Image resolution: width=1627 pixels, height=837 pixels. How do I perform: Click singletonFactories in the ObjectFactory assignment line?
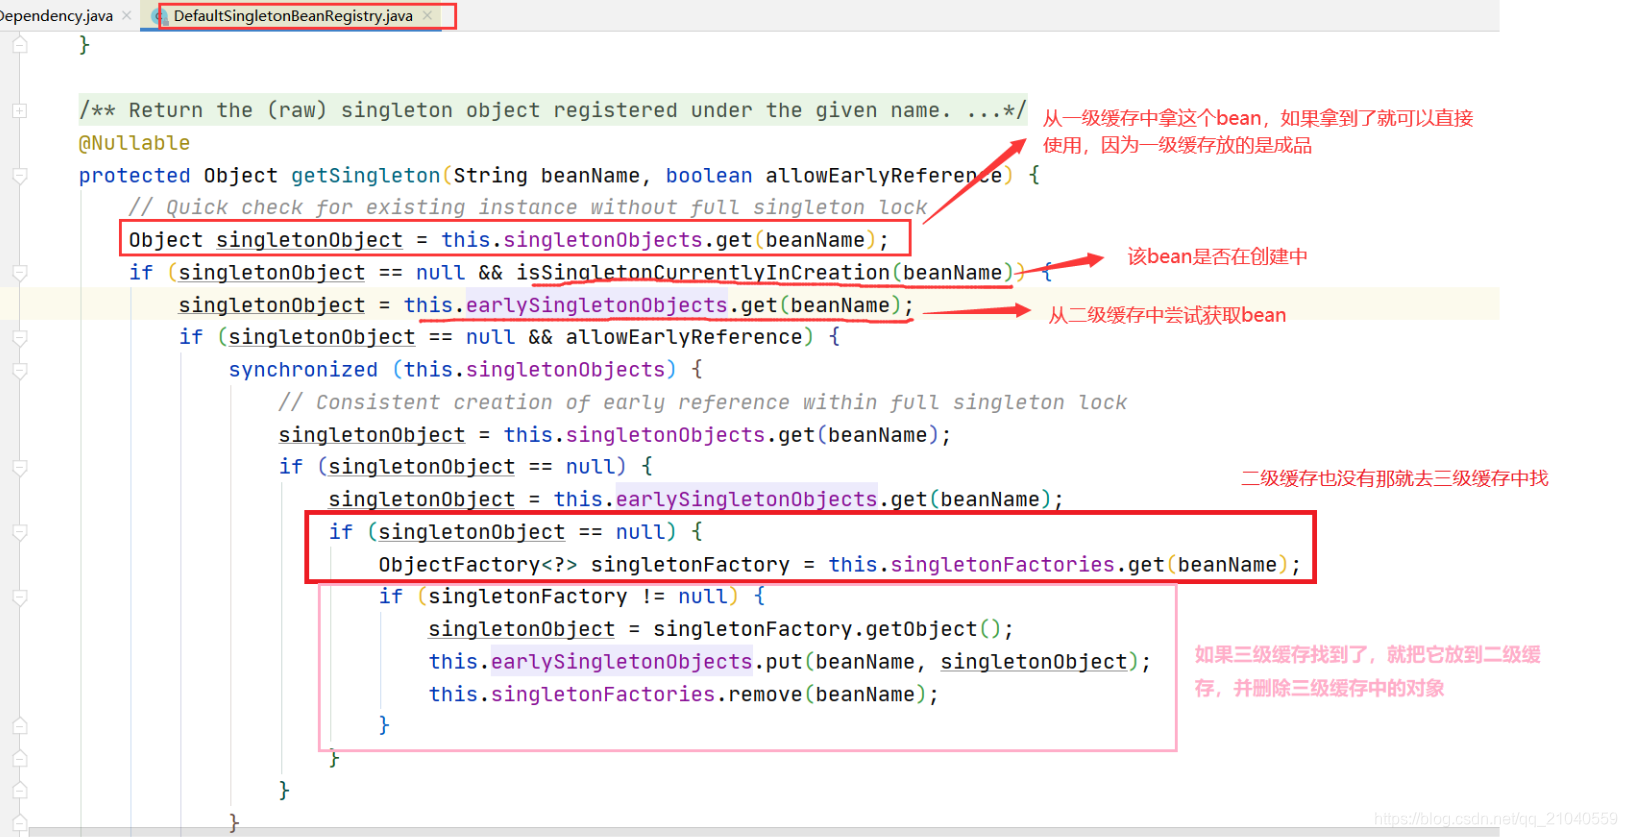pyautogui.click(x=1003, y=564)
